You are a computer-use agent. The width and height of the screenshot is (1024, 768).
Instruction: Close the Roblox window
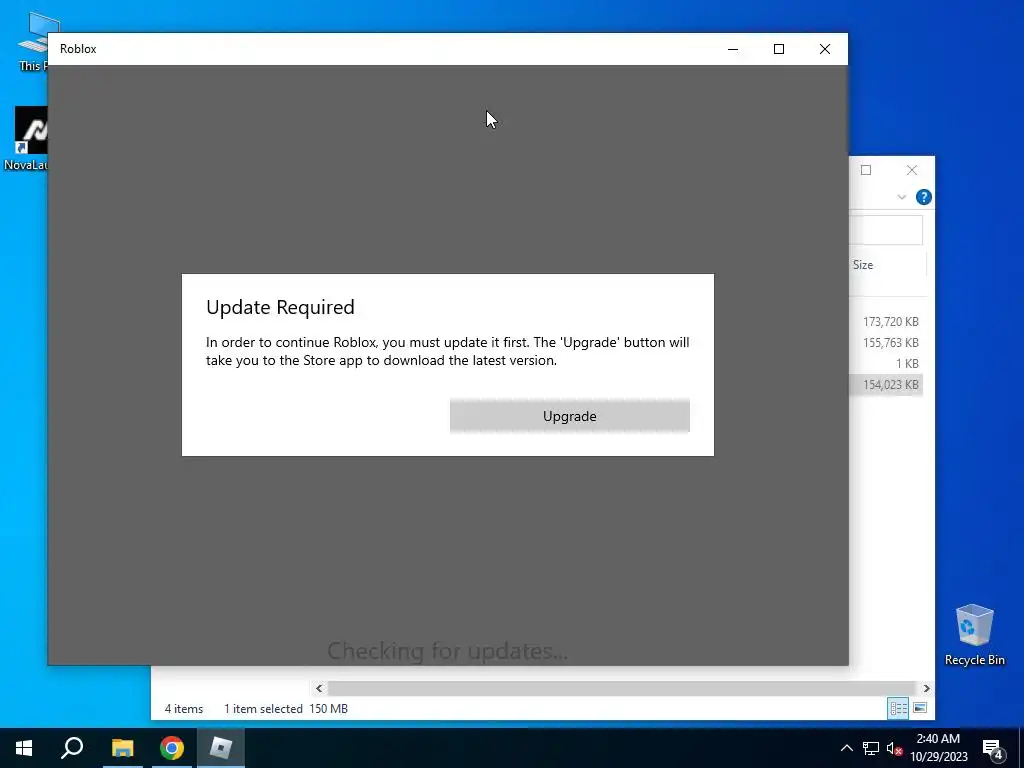tap(825, 49)
